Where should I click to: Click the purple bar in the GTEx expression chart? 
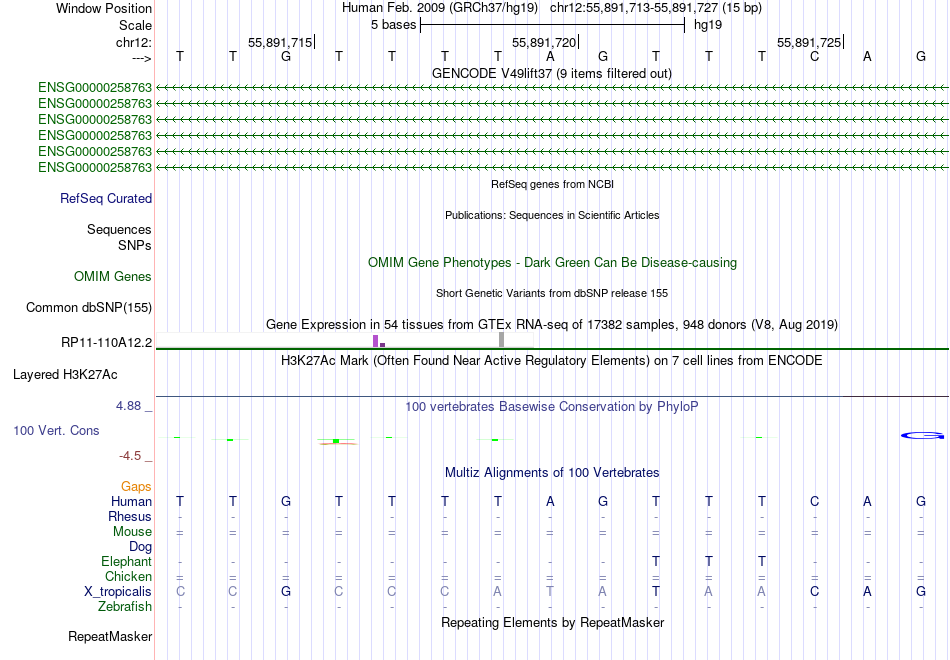[x=376, y=341]
